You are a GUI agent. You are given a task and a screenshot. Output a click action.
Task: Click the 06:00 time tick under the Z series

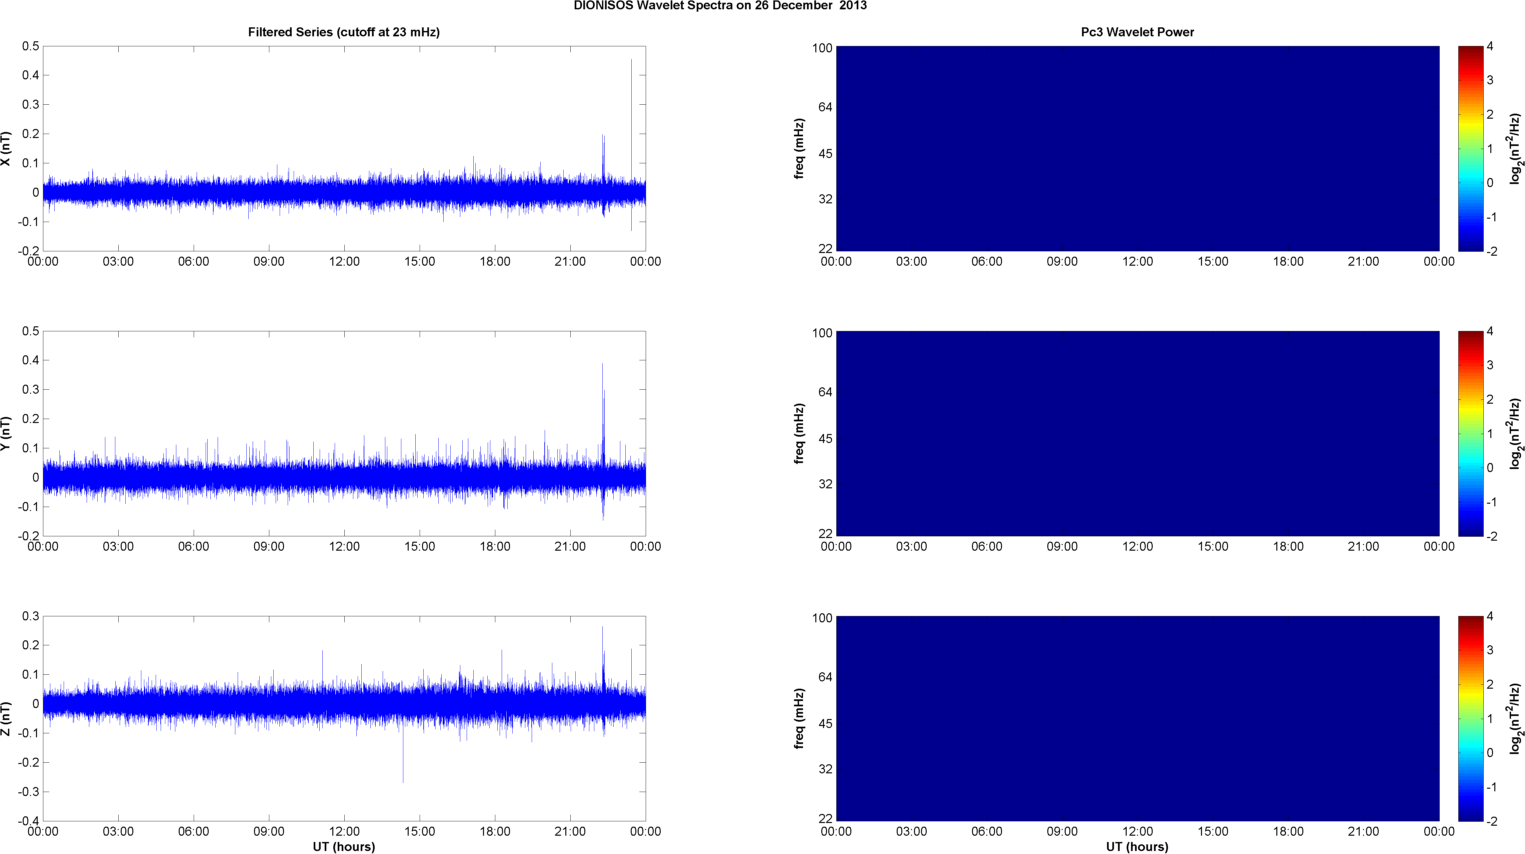[x=194, y=832]
